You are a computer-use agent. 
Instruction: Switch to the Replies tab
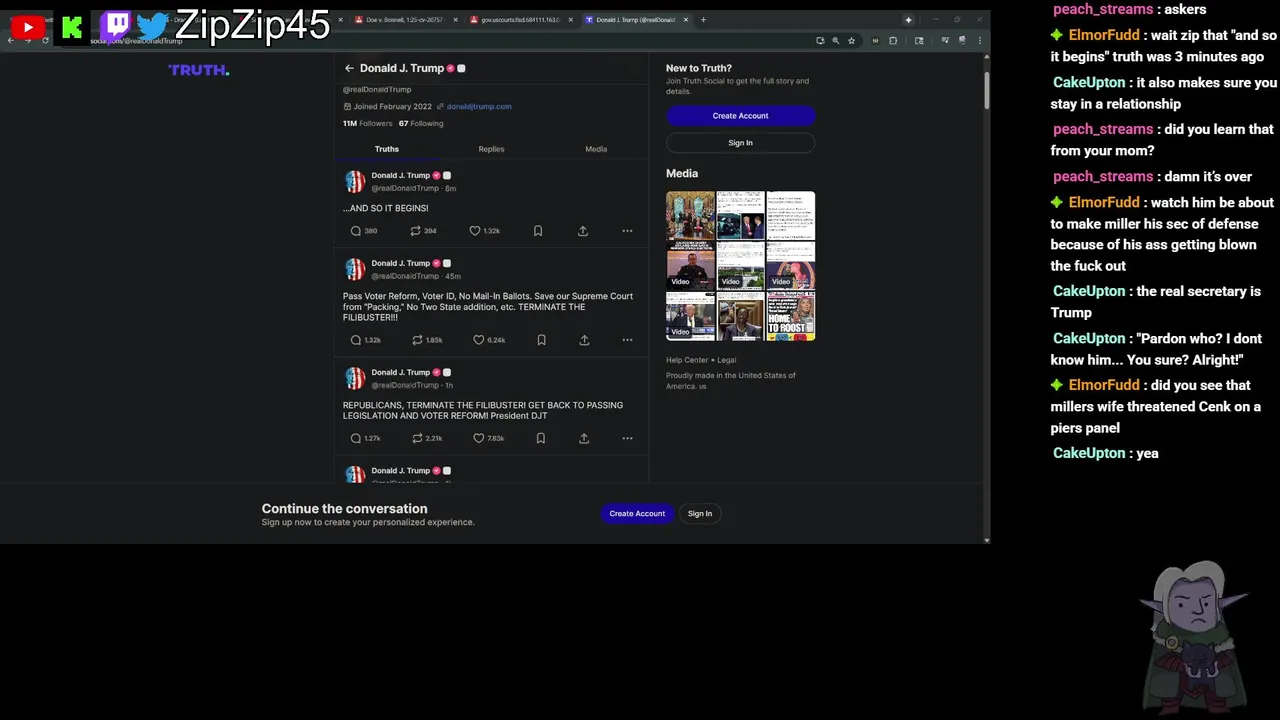[x=491, y=149]
